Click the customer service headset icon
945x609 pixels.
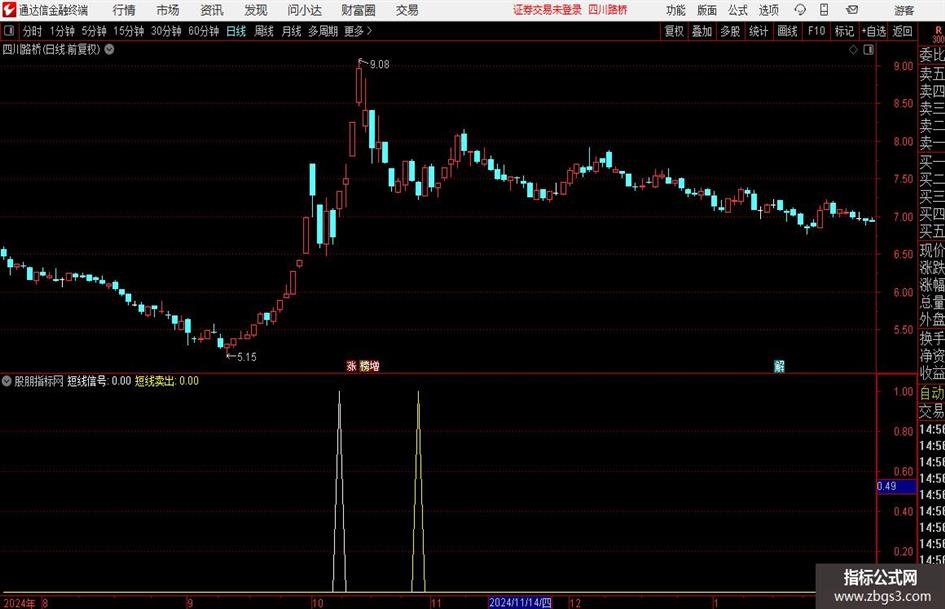(800, 10)
